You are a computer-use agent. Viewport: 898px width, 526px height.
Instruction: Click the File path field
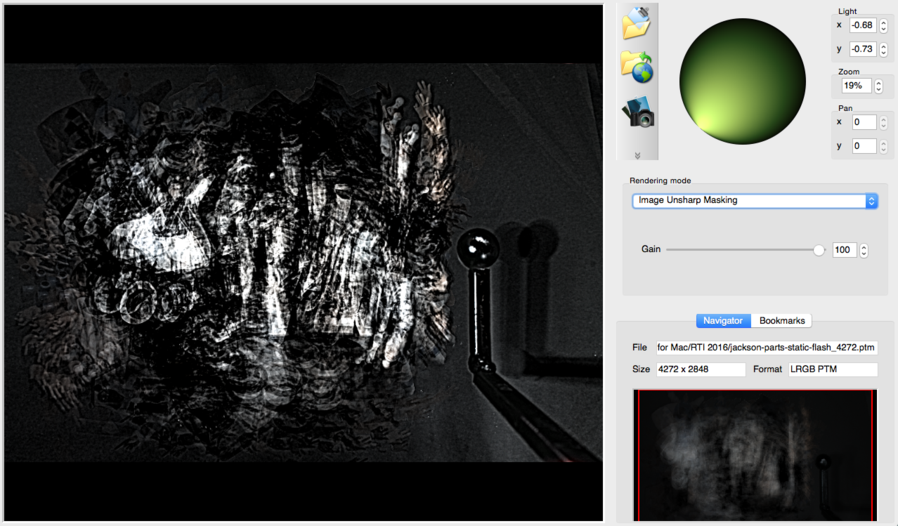pyautogui.click(x=766, y=347)
